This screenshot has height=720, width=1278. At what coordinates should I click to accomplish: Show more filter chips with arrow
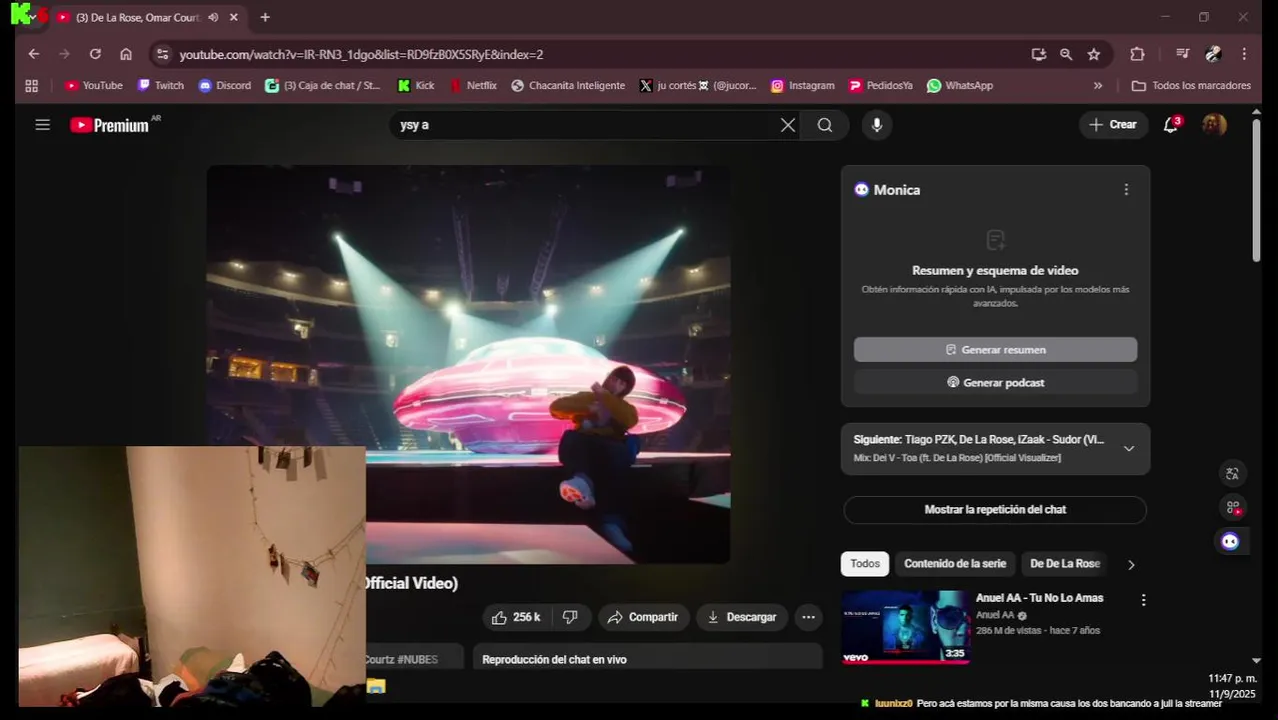(1131, 564)
